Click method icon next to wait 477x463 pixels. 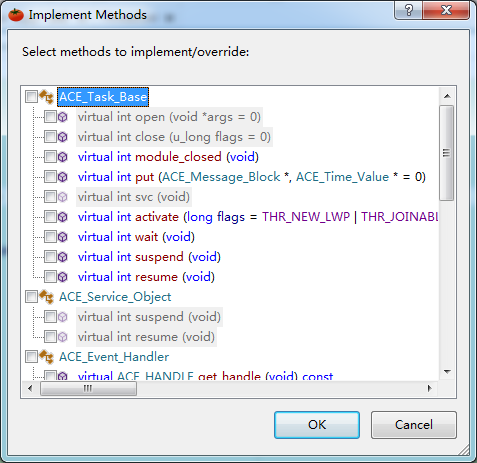coord(63,237)
